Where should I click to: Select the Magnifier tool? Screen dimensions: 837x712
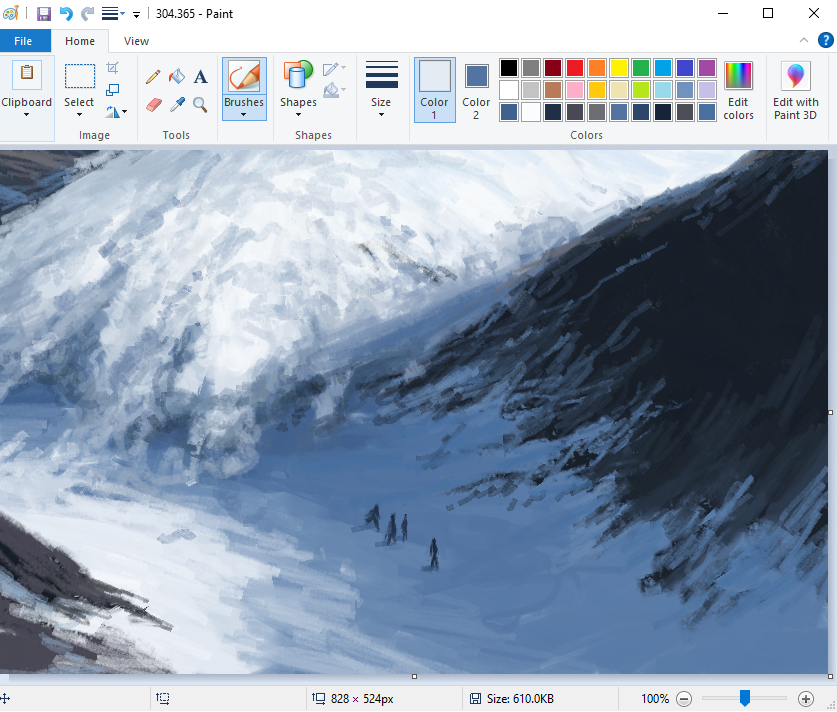[200, 105]
